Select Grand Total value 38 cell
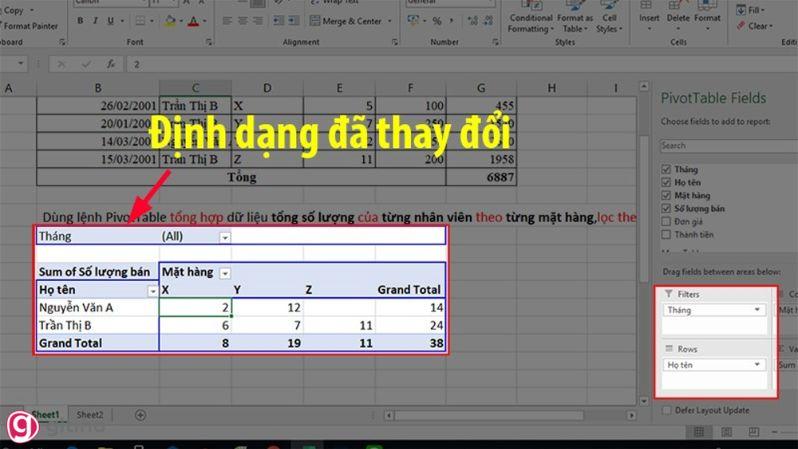Viewport: 798px width, 449px height. click(x=410, y=343)
